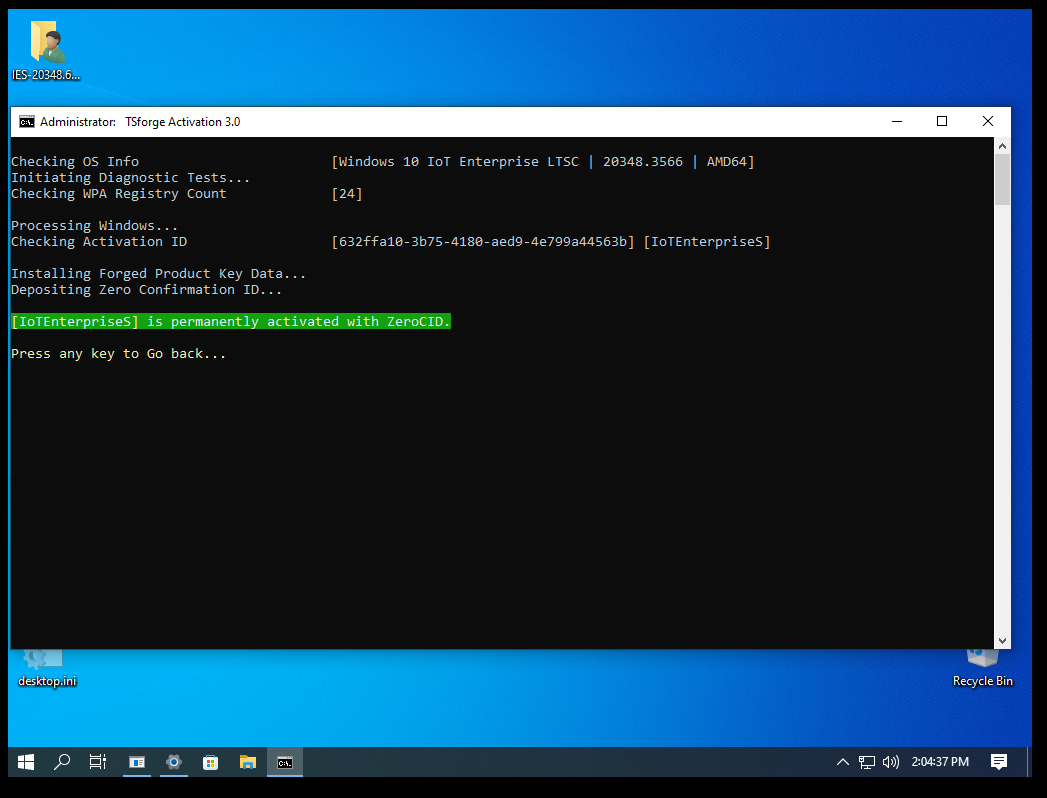Click 'Initiating Diagnostic Tests...' line
The height and width of the screenshot is (798, 1047).
point(130,178)
